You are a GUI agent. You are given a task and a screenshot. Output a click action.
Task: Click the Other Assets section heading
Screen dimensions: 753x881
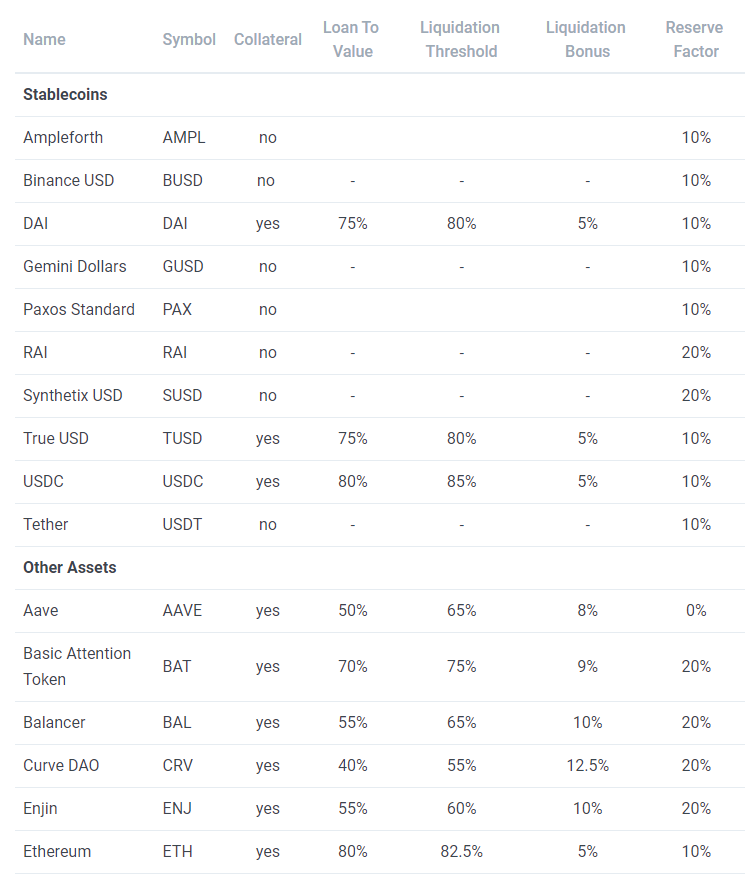pos(70,567)
